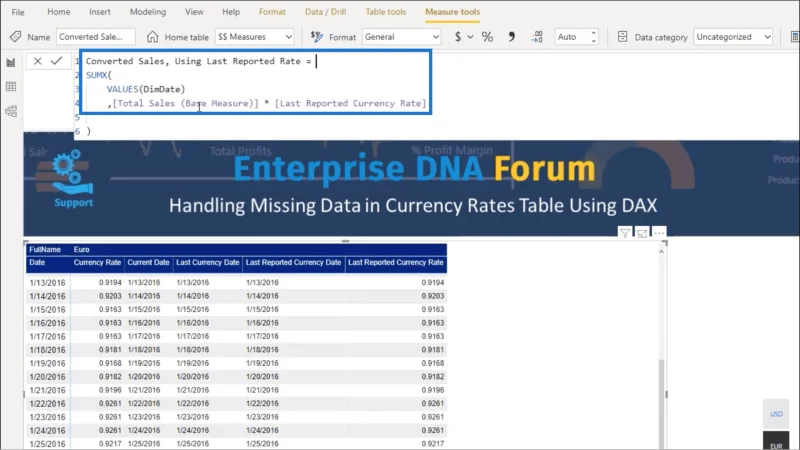Open the Help tab
The height and width of the screenshot is (450, 800).
pyautogui.click(x=231, y=12)
